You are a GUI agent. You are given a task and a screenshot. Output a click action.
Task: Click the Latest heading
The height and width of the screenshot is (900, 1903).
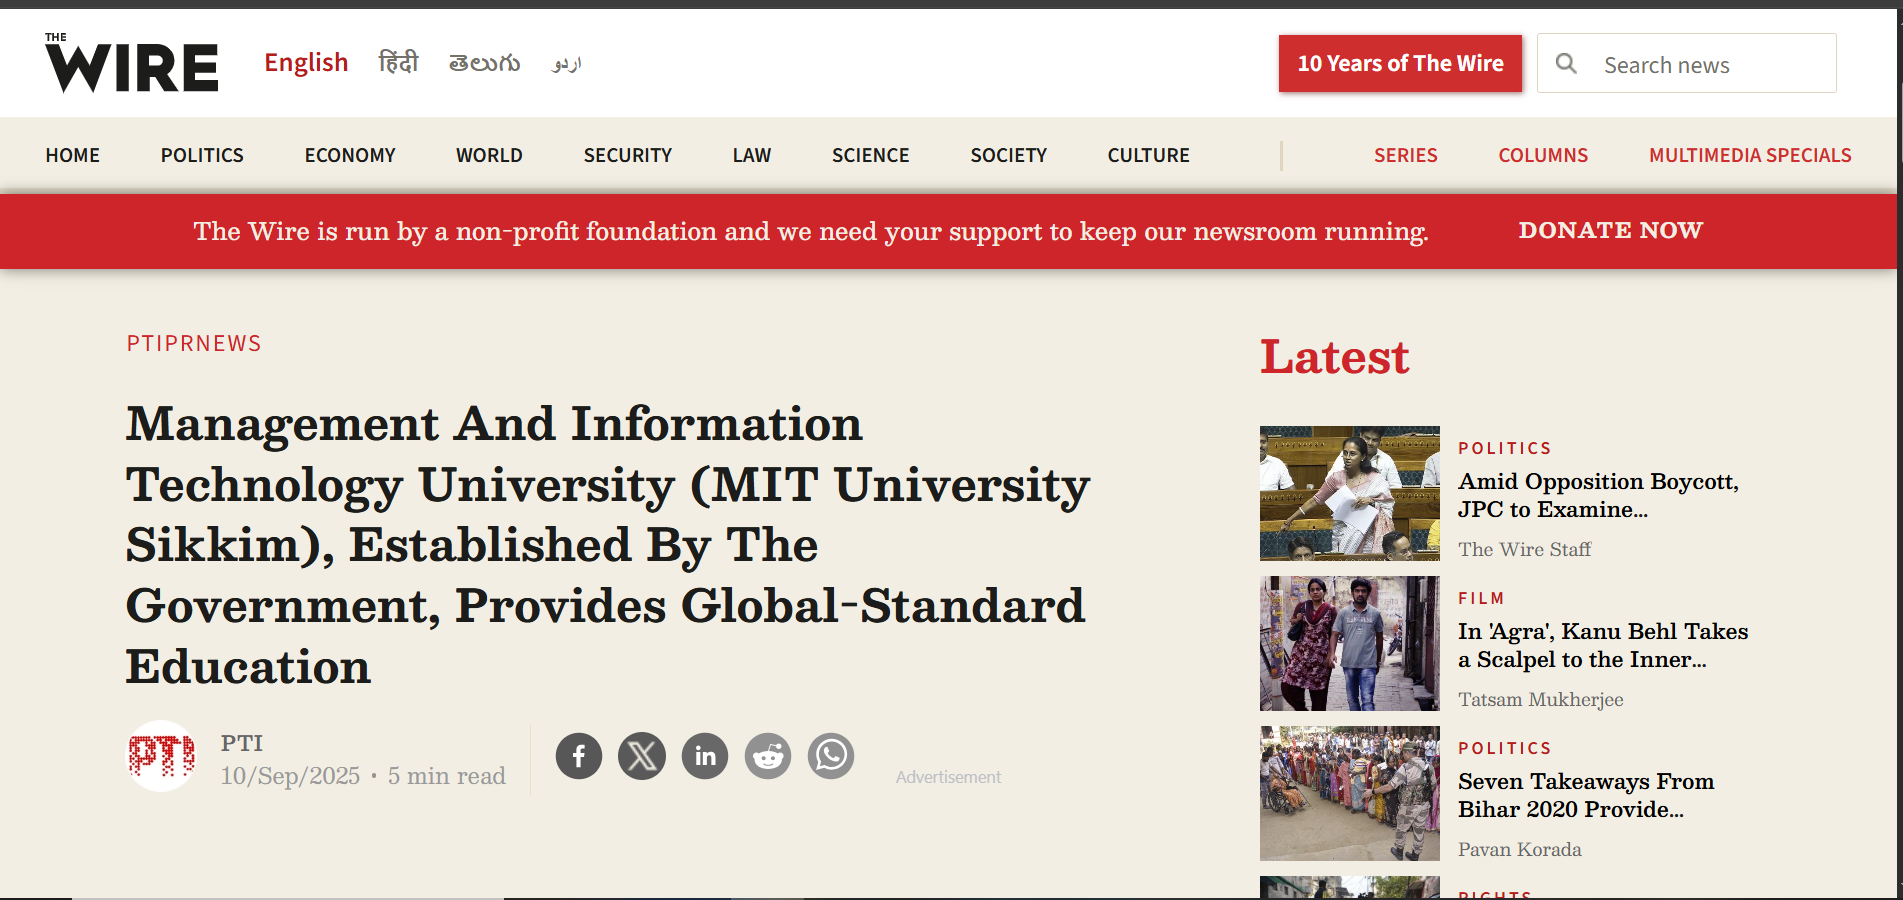coord(1334,357)
